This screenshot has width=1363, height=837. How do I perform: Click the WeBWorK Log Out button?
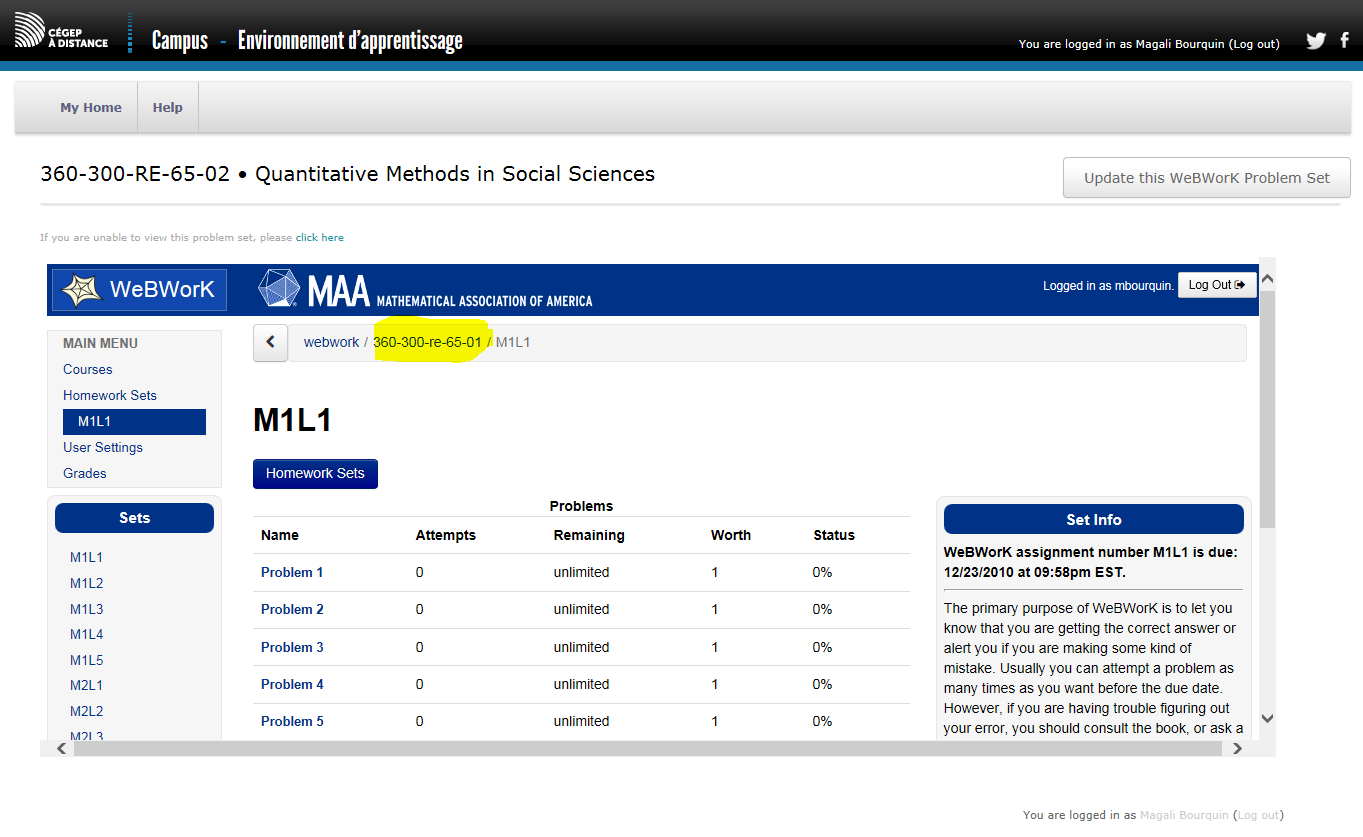pos(1215,285)
